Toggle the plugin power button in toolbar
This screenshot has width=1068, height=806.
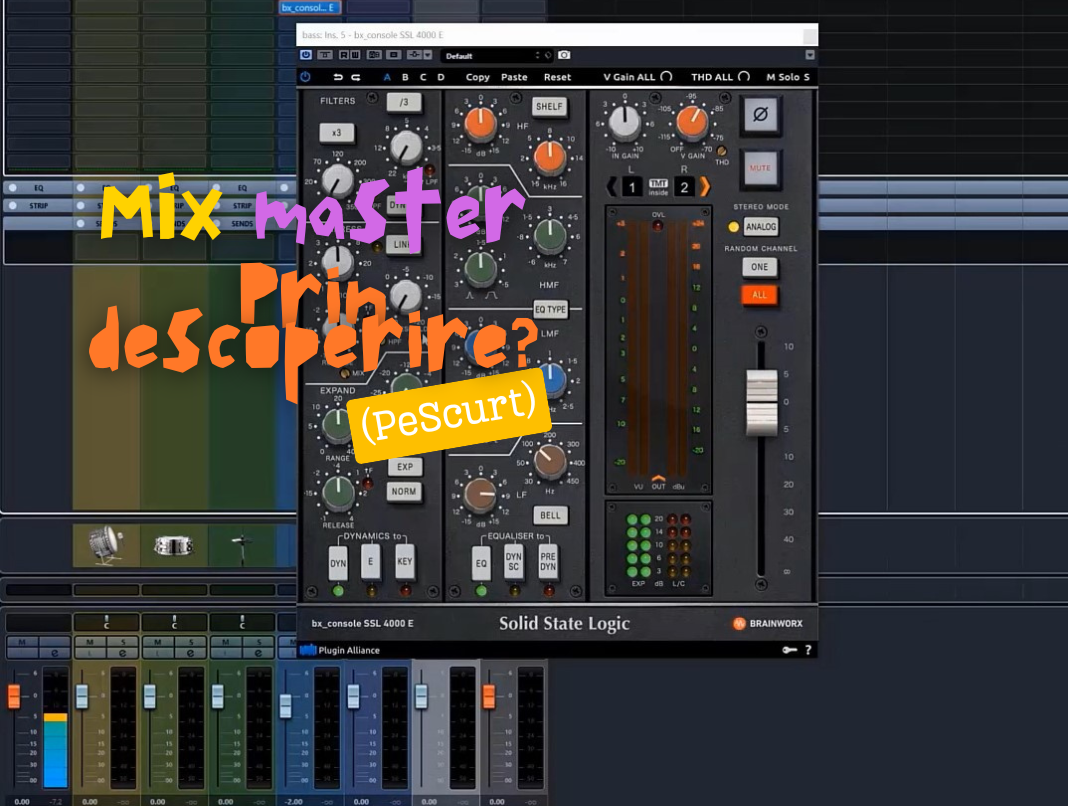point(305,77)
